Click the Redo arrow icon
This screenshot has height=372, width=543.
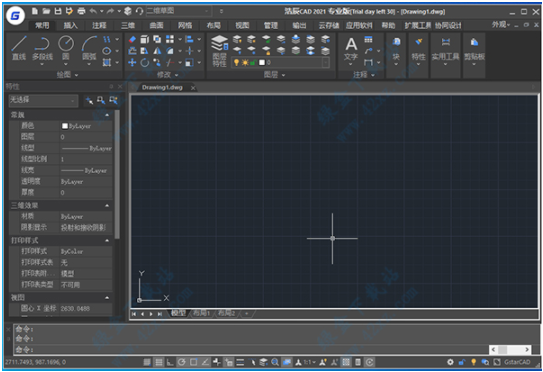[110, 11]
